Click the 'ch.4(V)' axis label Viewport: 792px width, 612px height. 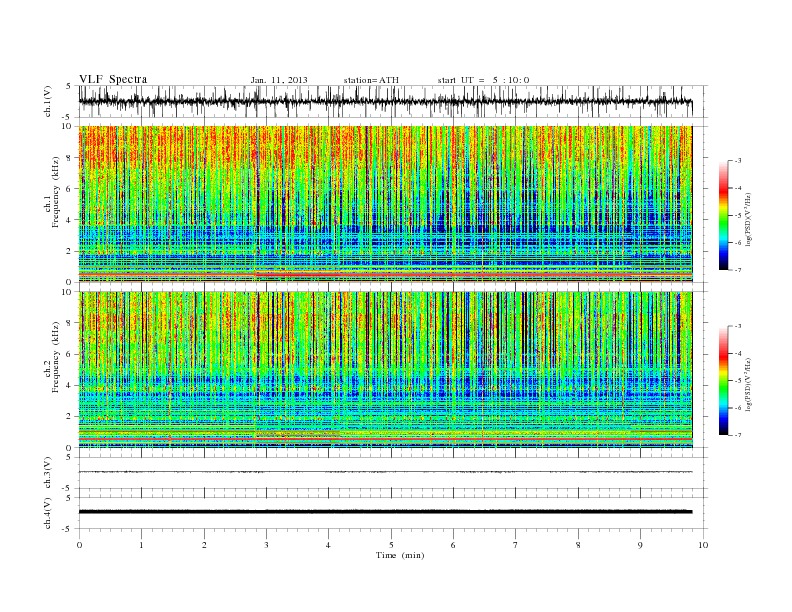tap(47, 514)
